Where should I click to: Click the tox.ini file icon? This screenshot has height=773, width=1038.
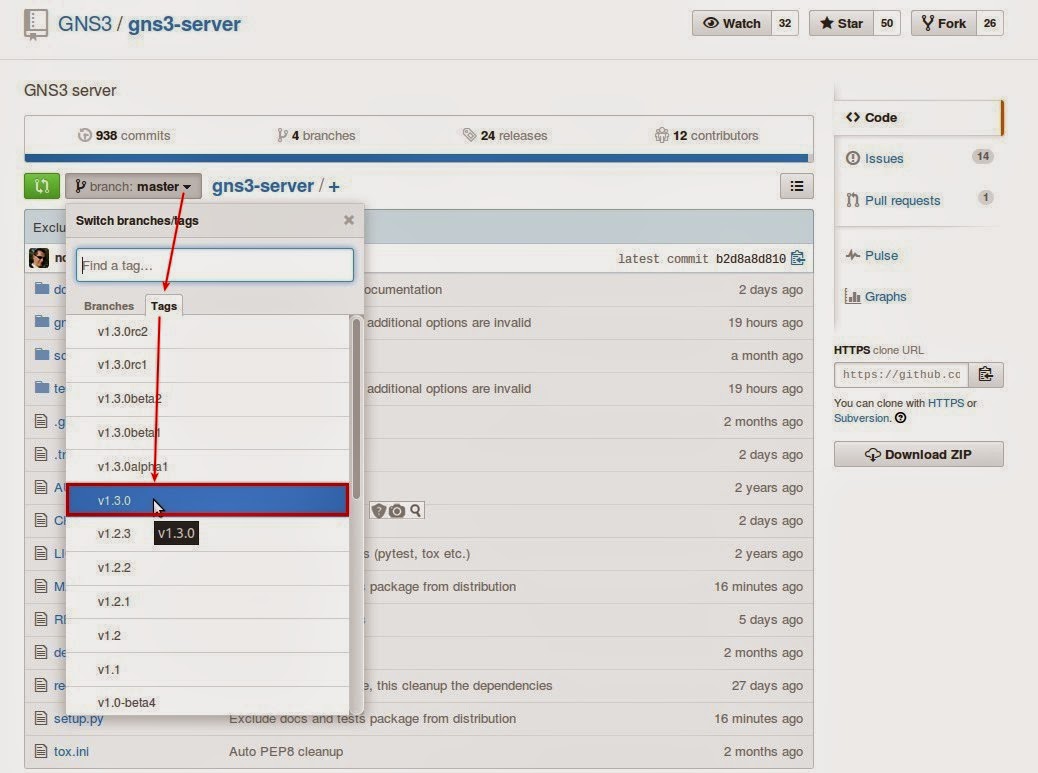pyautogui.click(x=41, y=751)
